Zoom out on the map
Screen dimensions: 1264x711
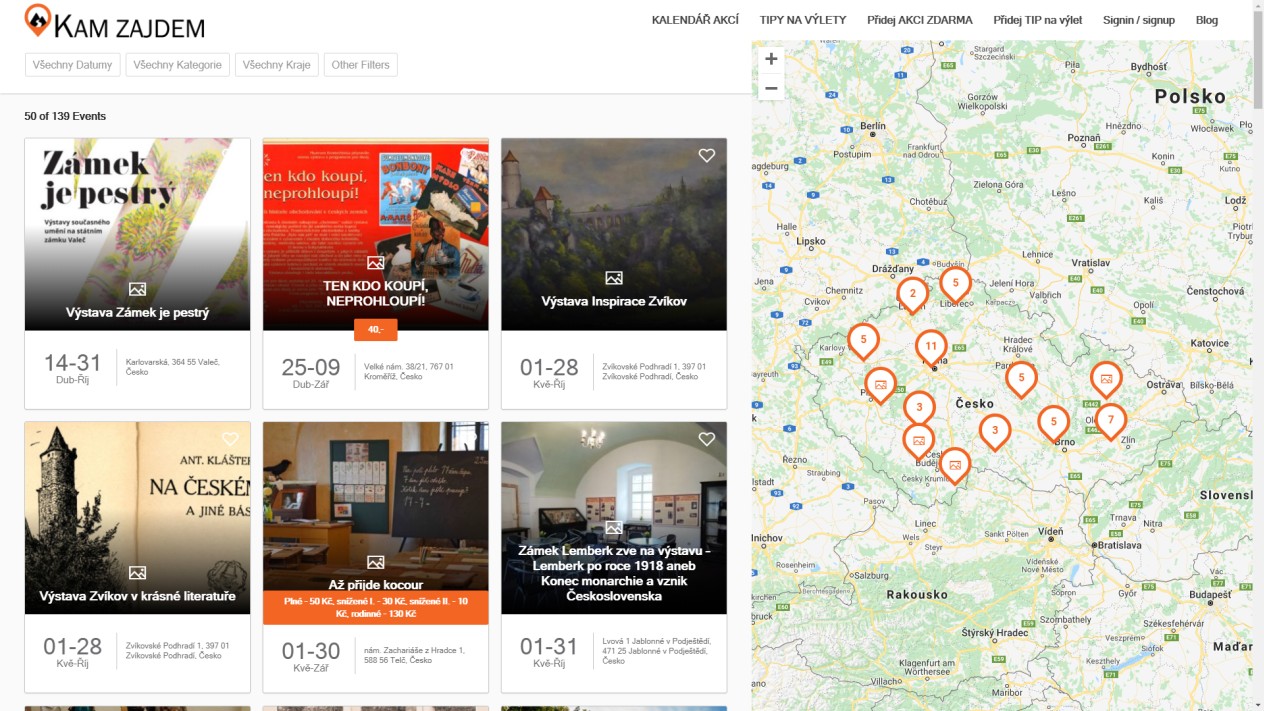[771, 88]
